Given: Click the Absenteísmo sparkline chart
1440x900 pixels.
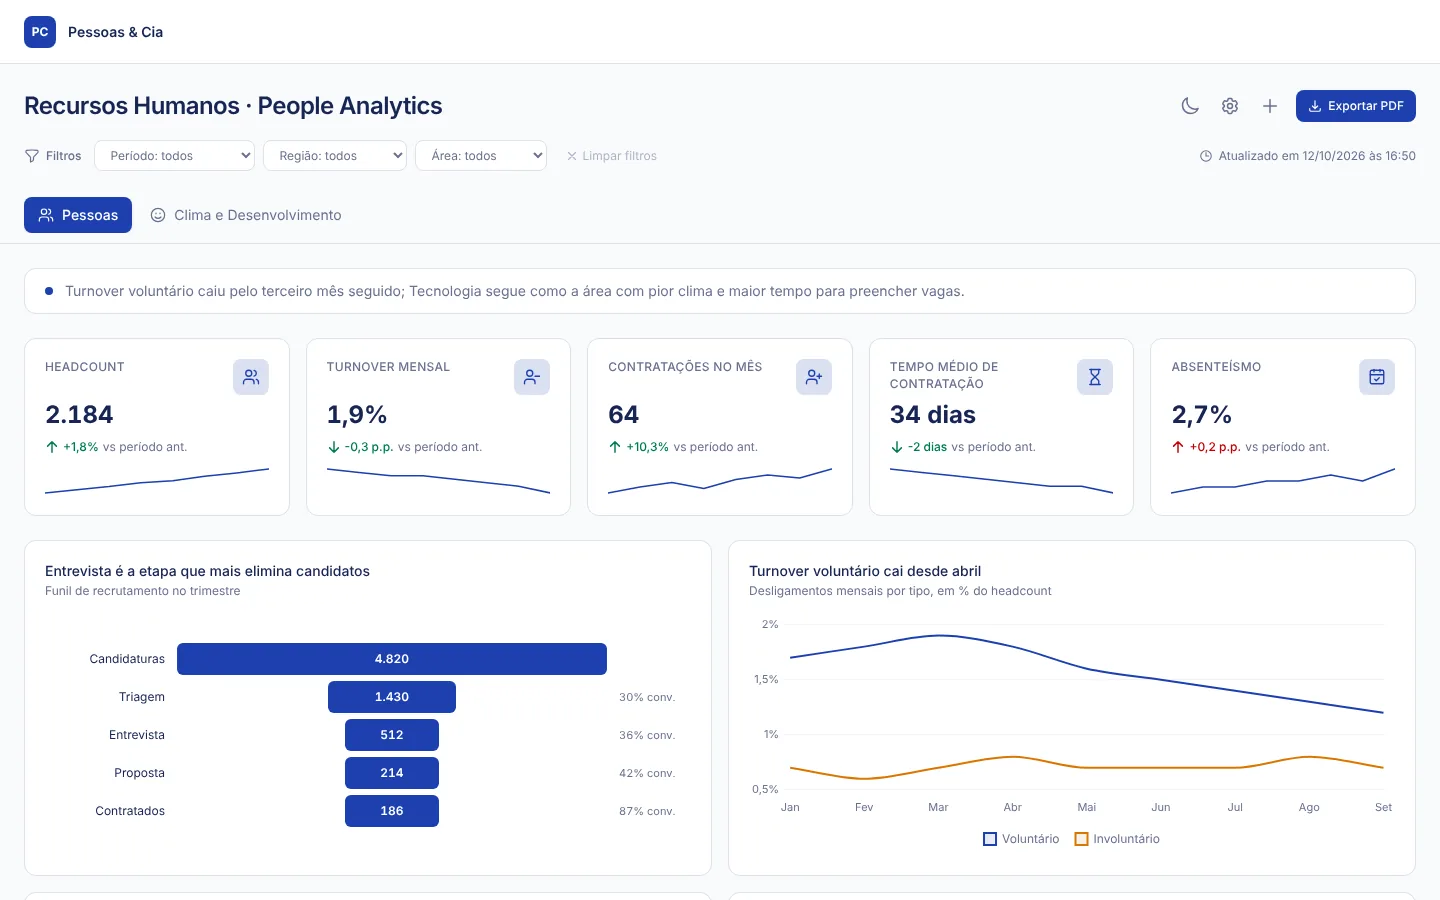Looking at the screenshot, I should point(1283,481).
